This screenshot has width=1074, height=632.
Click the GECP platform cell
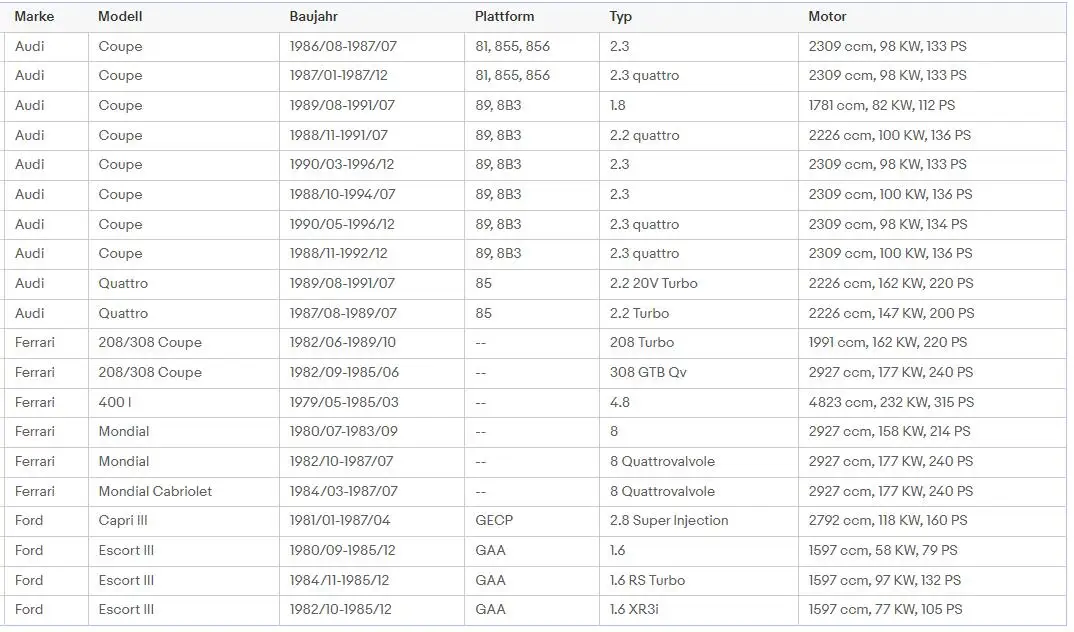[494, 521]
